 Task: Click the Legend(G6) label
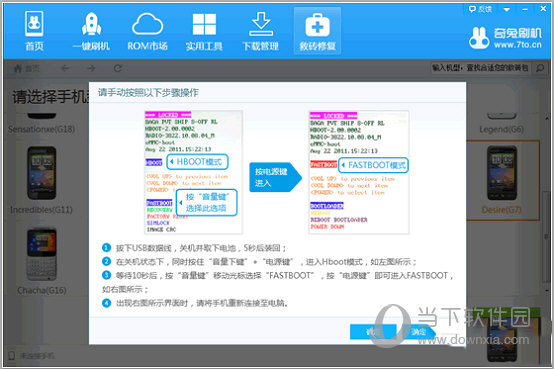pos(501,129)
